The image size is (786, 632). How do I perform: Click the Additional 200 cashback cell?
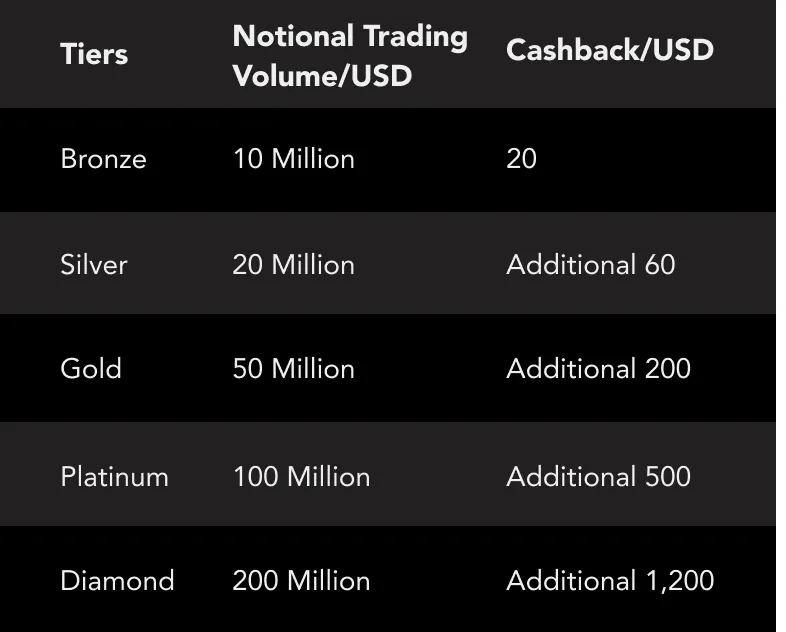598,369
